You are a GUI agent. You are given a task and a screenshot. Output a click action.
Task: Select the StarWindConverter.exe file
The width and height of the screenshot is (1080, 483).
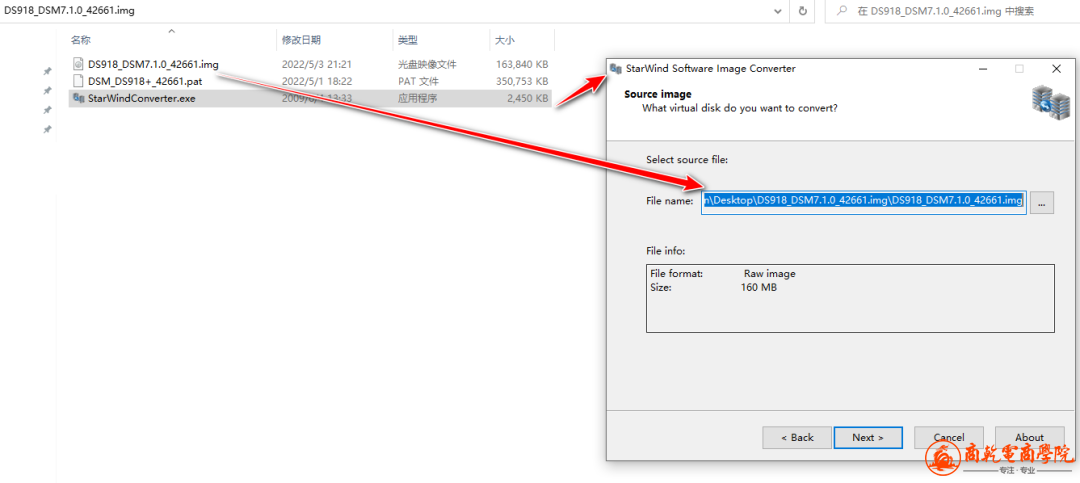(142, 99)
